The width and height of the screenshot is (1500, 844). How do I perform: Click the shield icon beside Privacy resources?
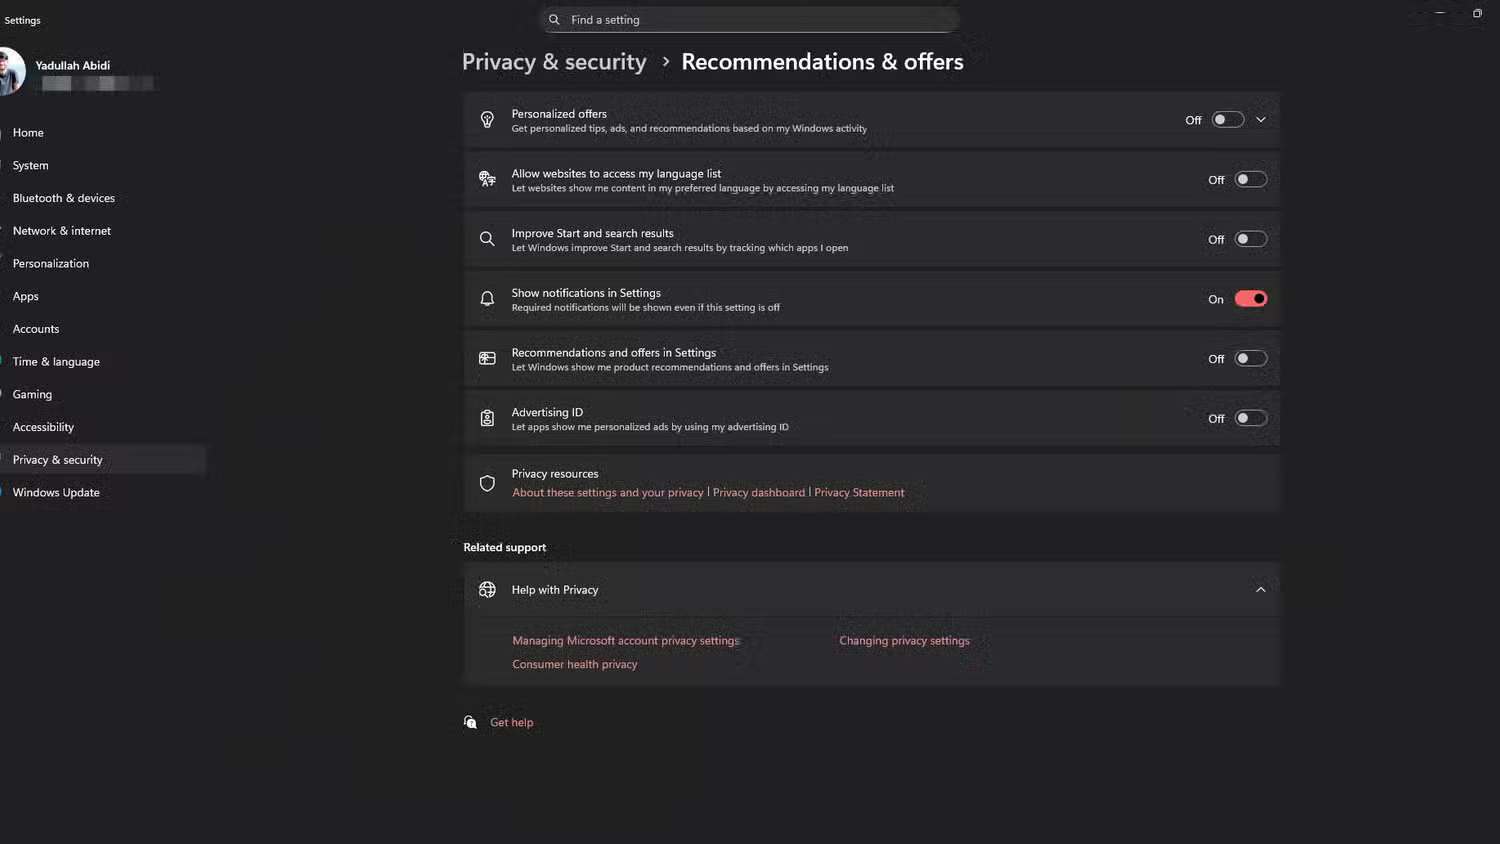click(x=487, y=482)
